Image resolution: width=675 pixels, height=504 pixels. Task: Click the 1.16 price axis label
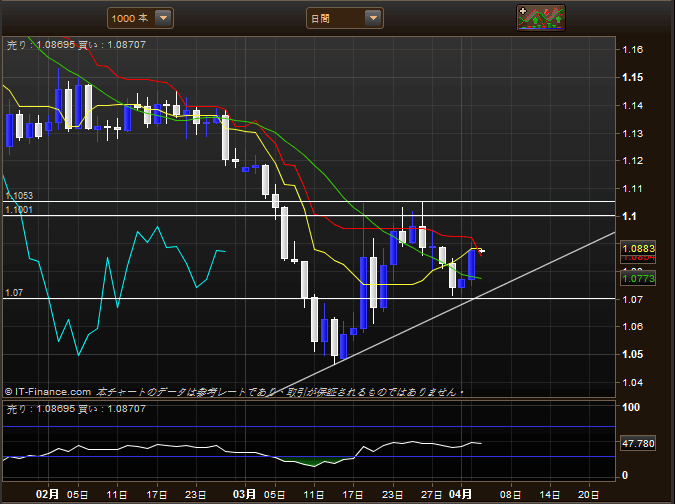tap(632, 49)
